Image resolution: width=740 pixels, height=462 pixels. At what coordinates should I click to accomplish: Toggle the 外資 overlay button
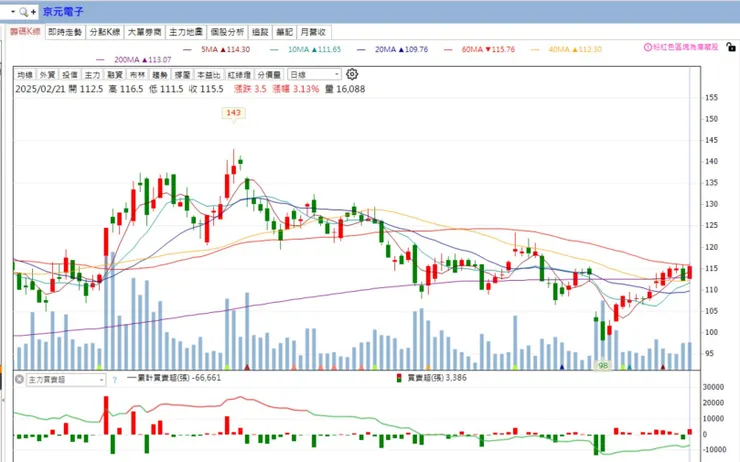point(47,75)
